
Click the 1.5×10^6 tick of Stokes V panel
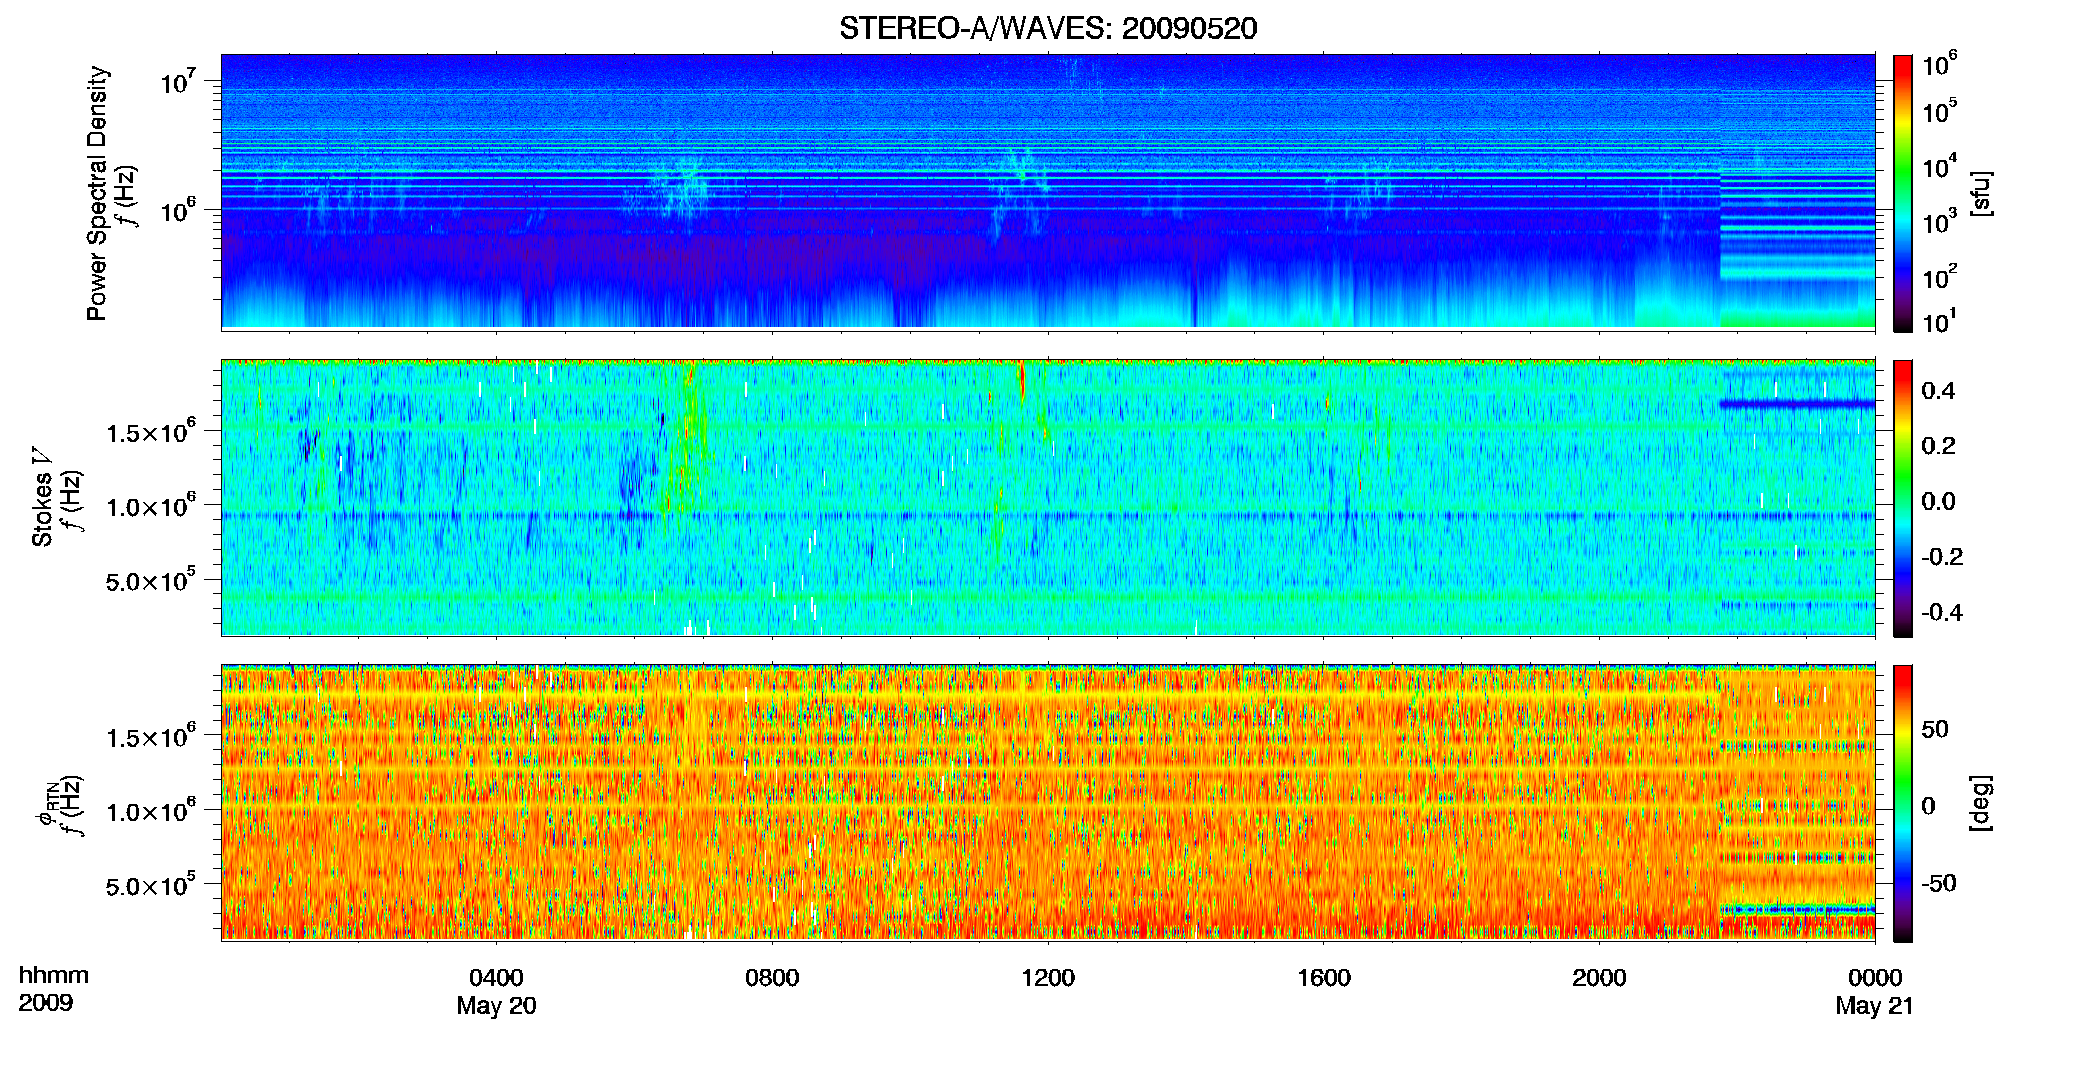tap(150, 431)
